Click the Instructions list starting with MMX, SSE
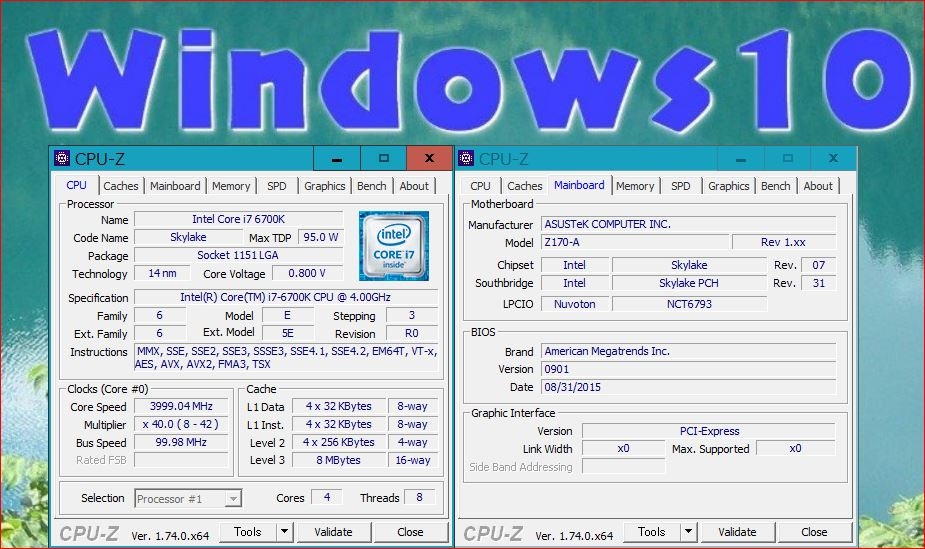925x549 pixels. coord(286,357)
